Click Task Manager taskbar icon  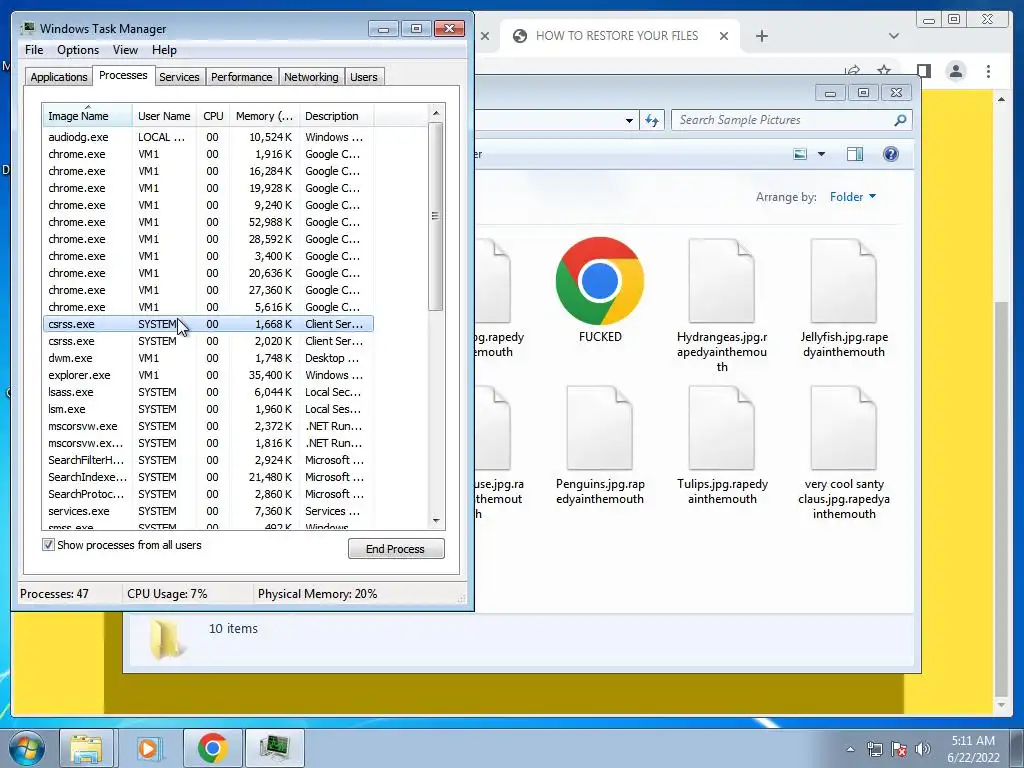[275, 748]
